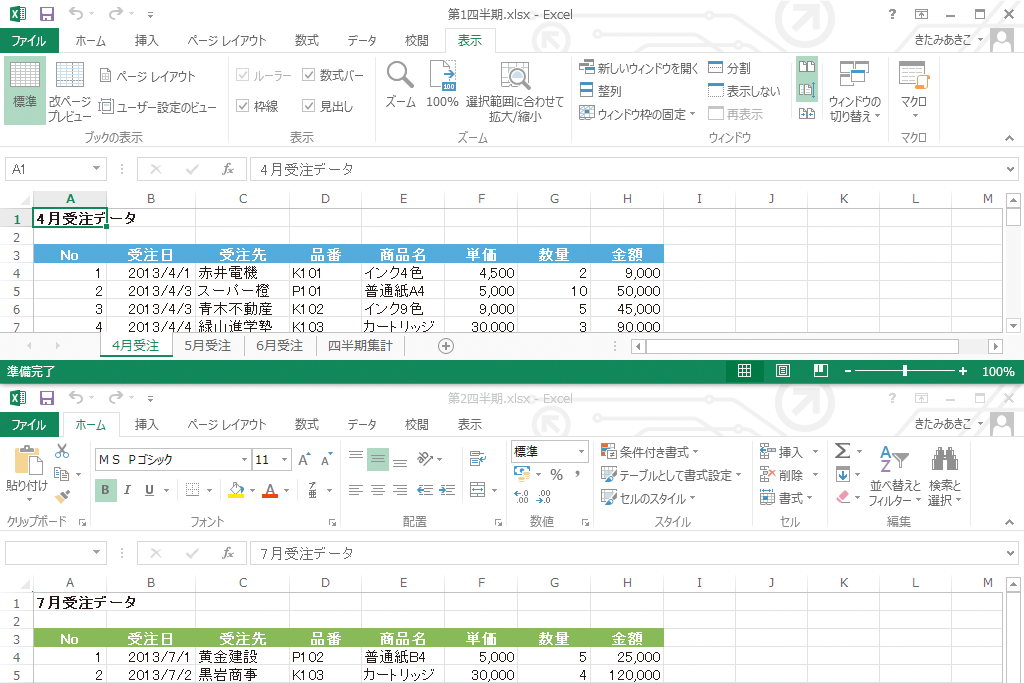Open the Zoom (ズーム) dialog
This screenshot has height=683, width=1024.
(400, 85)
